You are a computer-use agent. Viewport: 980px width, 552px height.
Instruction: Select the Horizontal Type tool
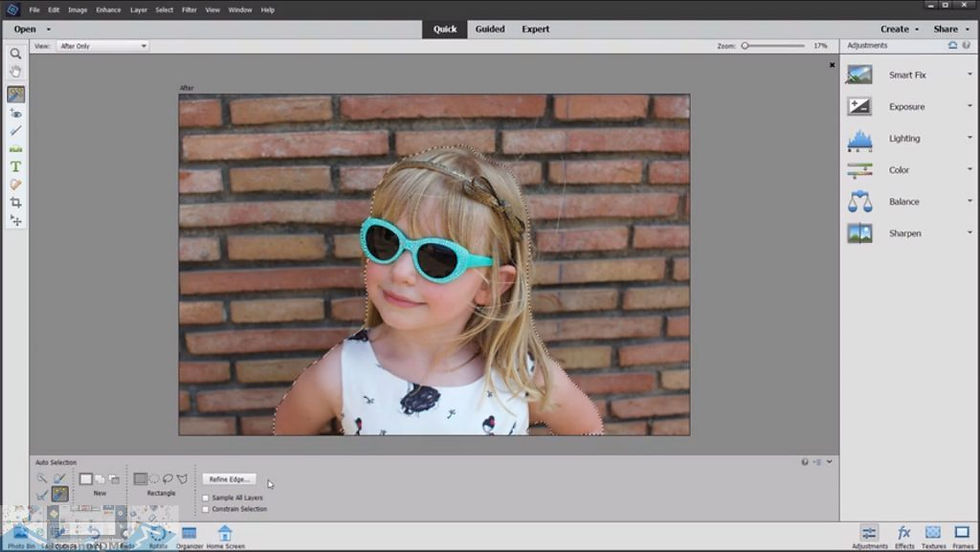[16, 166]
